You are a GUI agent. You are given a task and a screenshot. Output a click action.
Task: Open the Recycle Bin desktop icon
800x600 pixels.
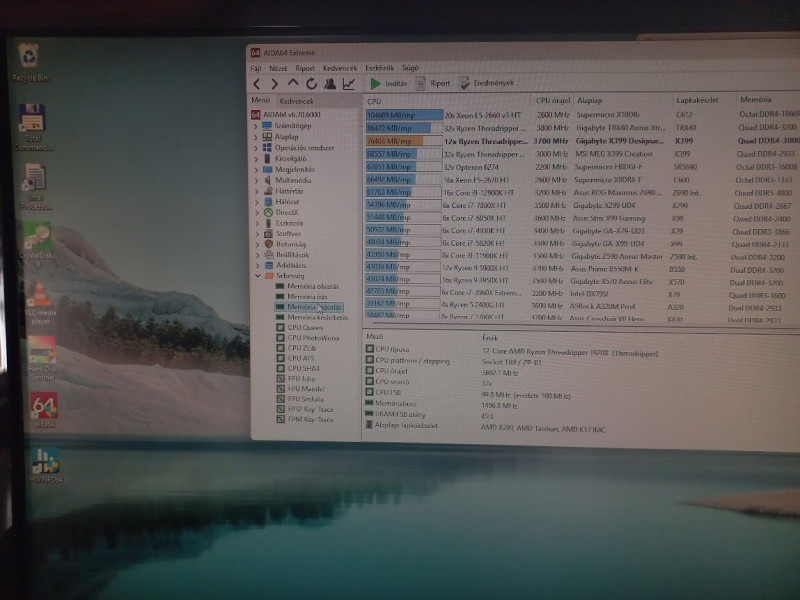click(30, 63)
